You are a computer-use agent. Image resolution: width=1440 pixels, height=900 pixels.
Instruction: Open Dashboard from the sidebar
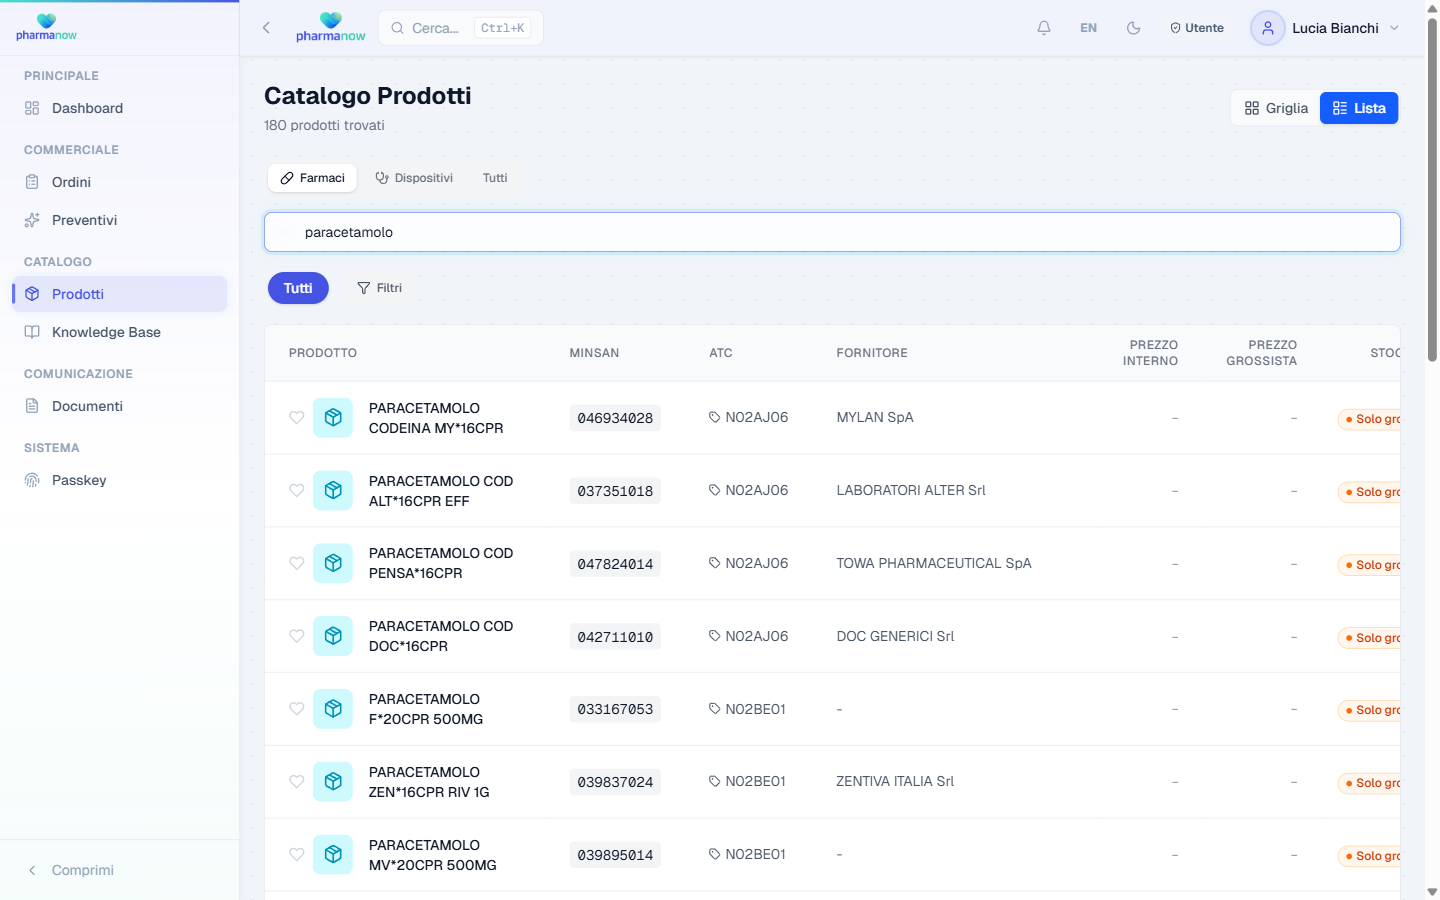[87, 108]
